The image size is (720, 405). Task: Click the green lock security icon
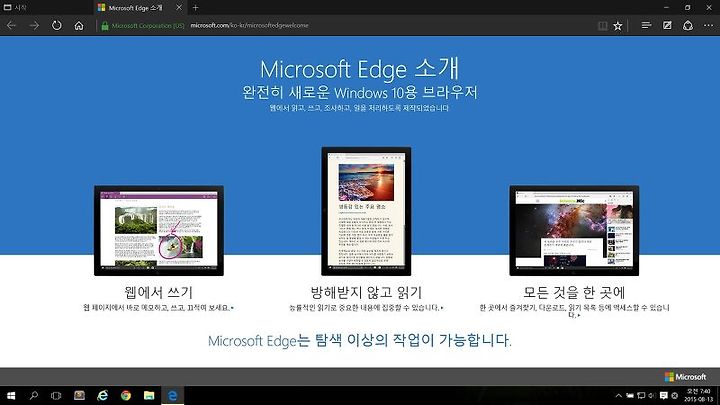tap(105, 26)
